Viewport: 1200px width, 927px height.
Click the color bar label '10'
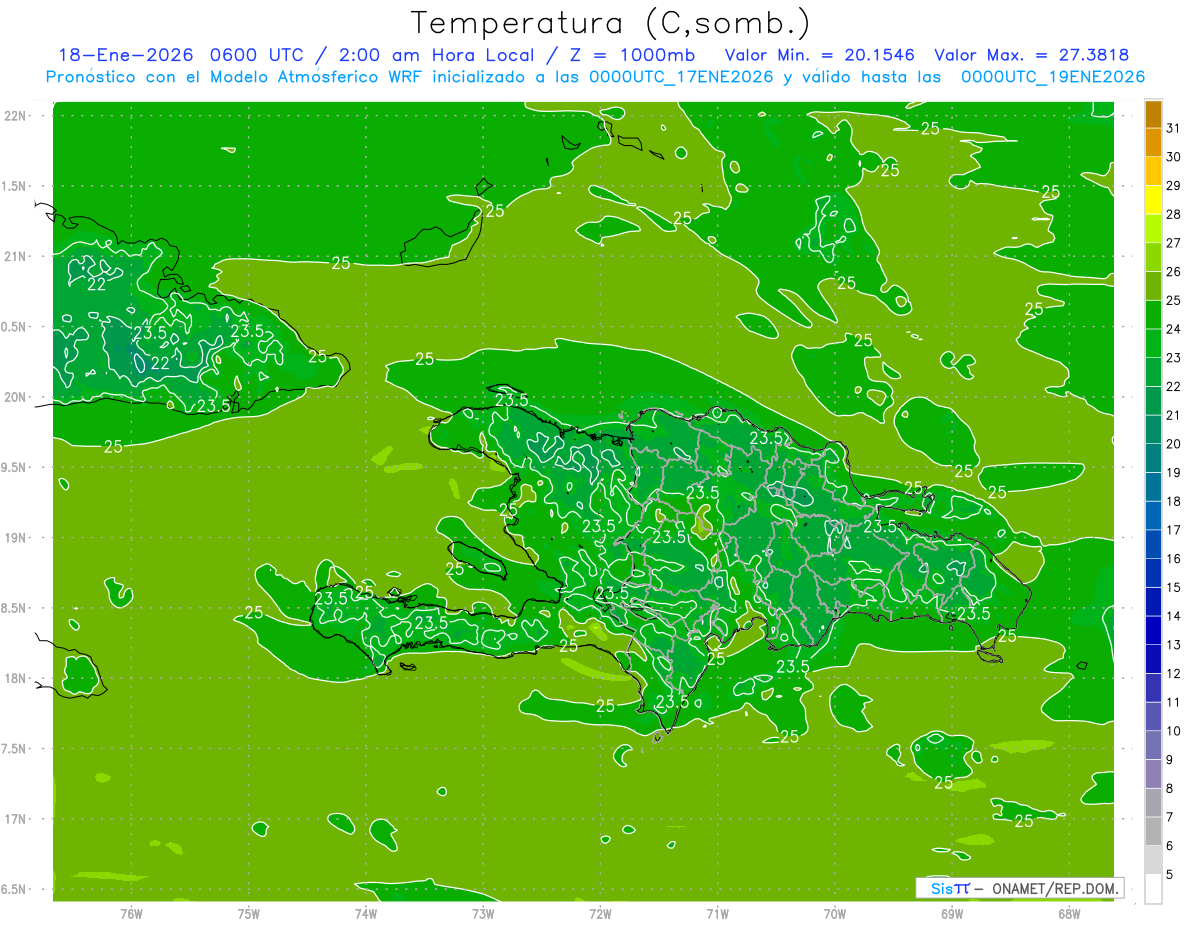[x=1173, y=731]
